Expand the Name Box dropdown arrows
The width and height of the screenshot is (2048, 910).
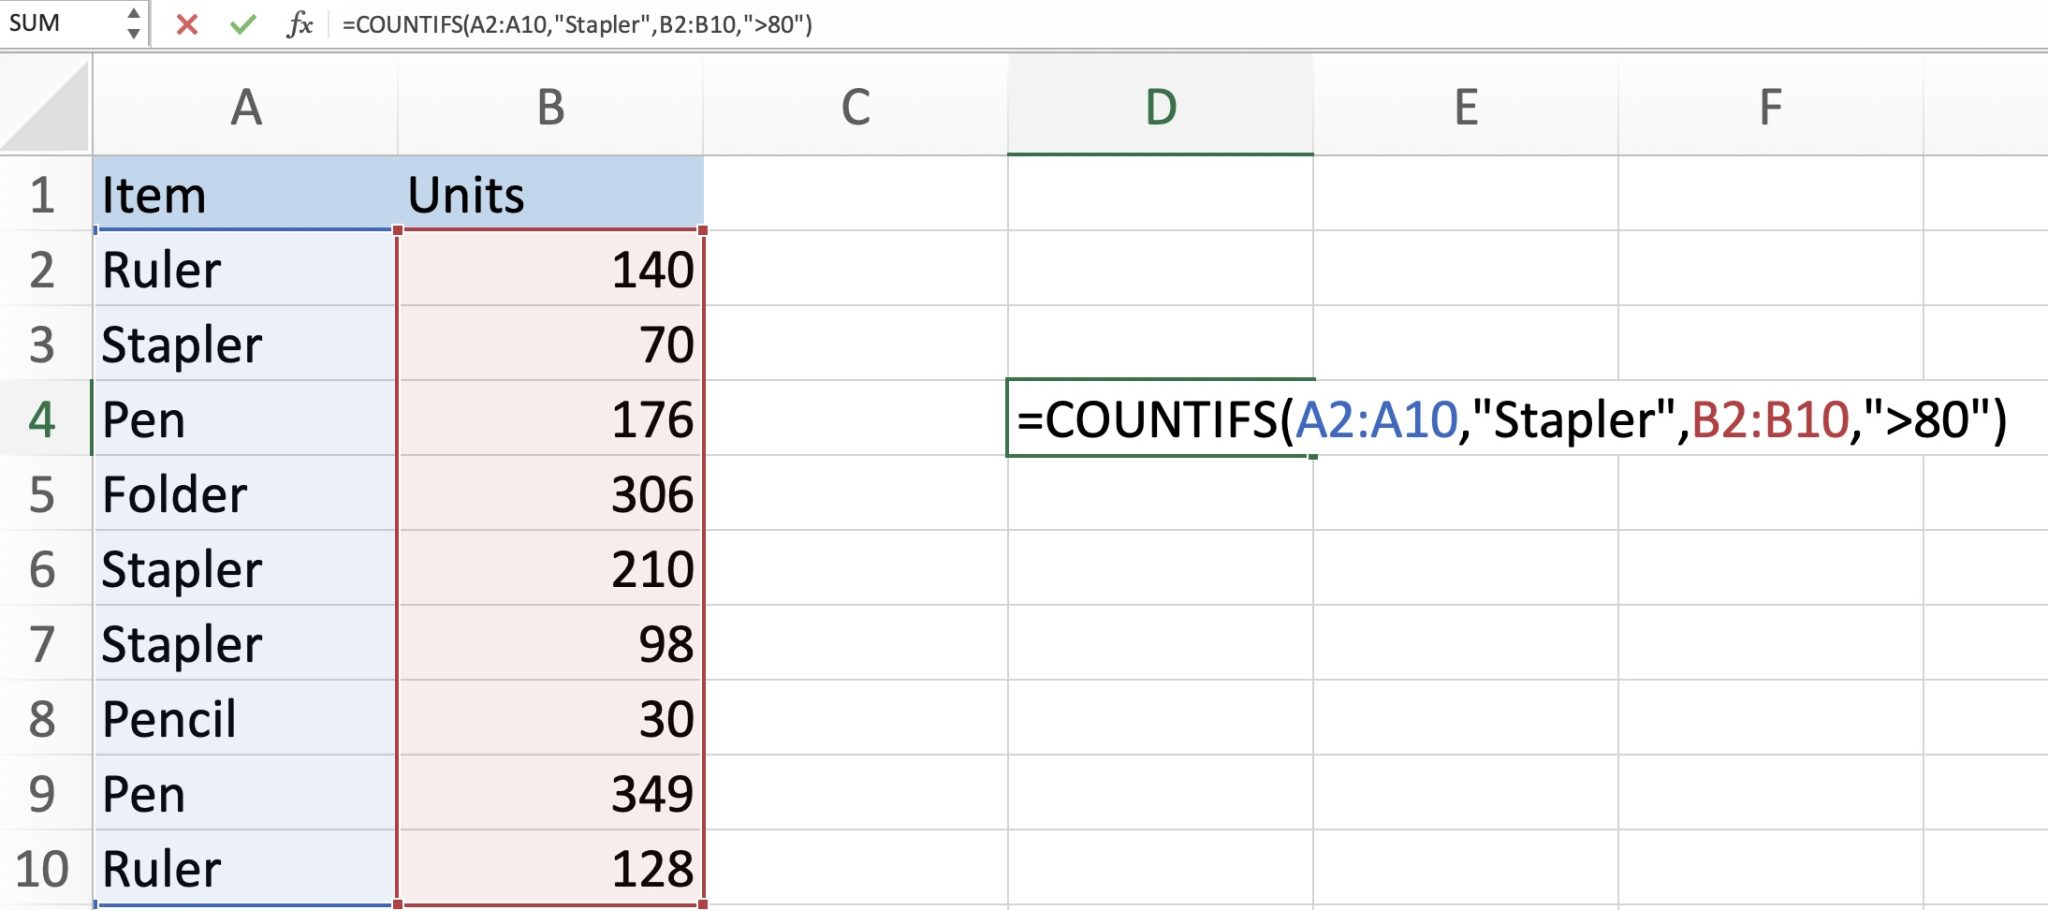pos(133,24)
